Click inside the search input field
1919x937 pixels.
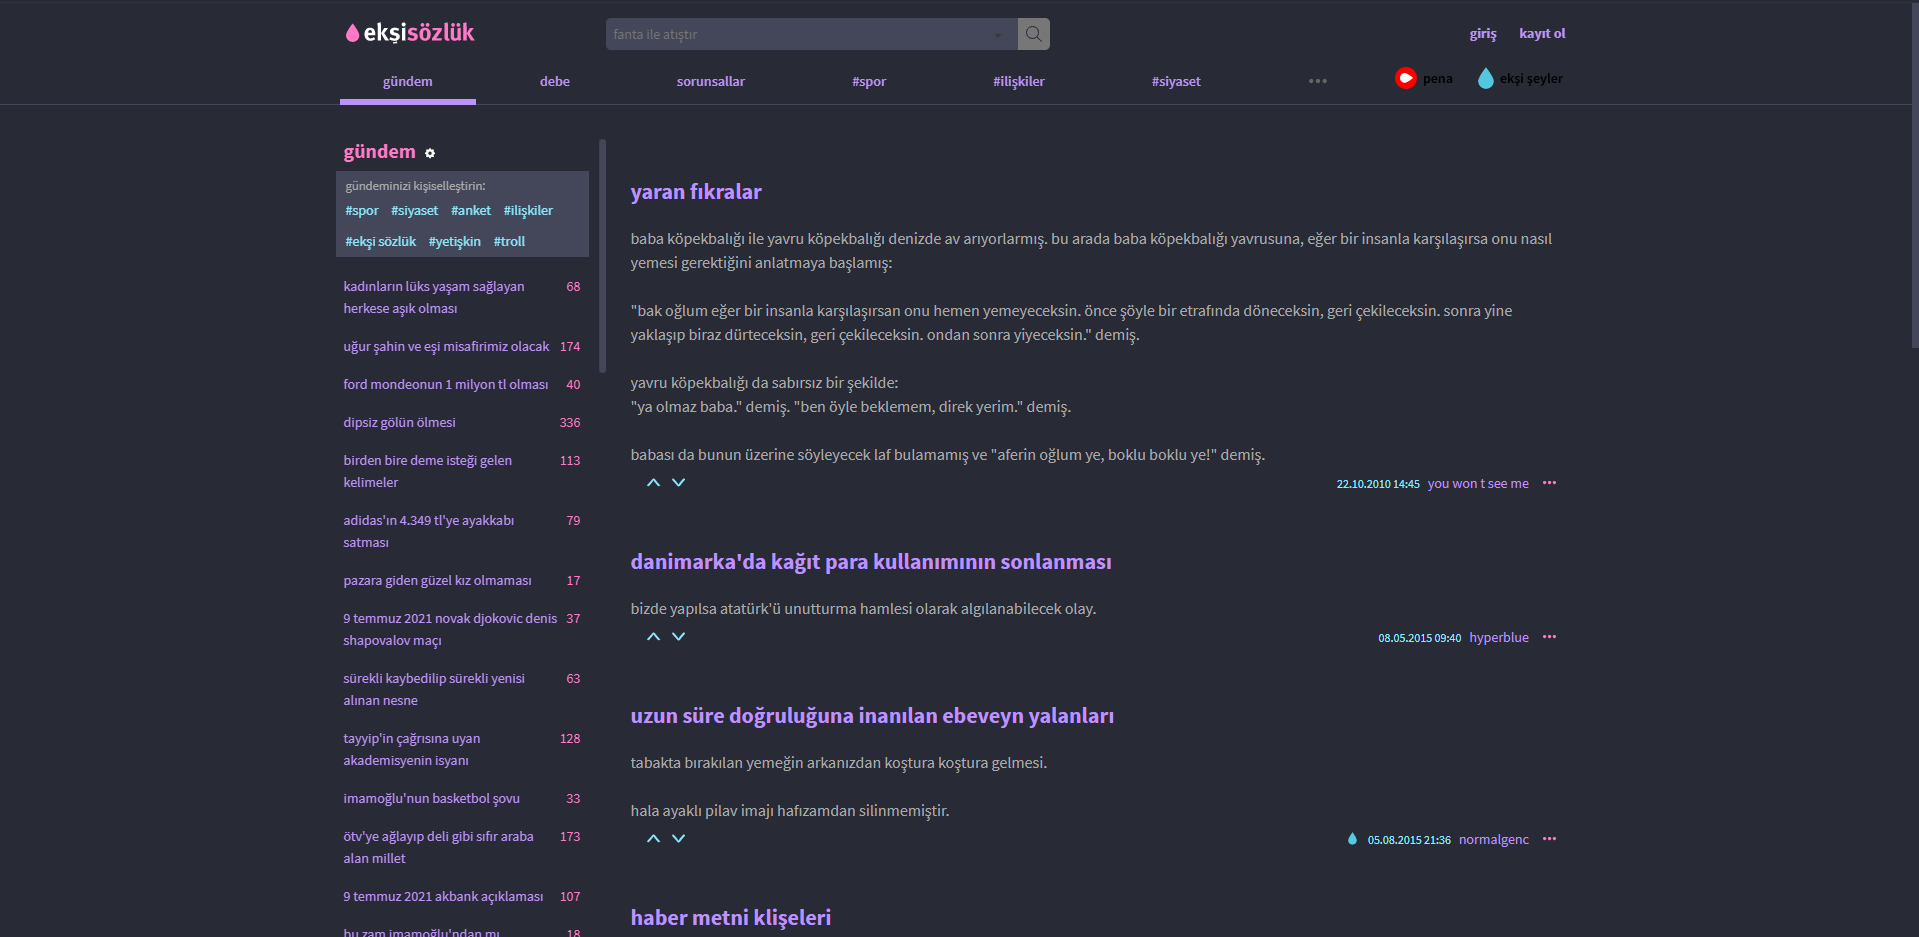[x=800, y=33]
